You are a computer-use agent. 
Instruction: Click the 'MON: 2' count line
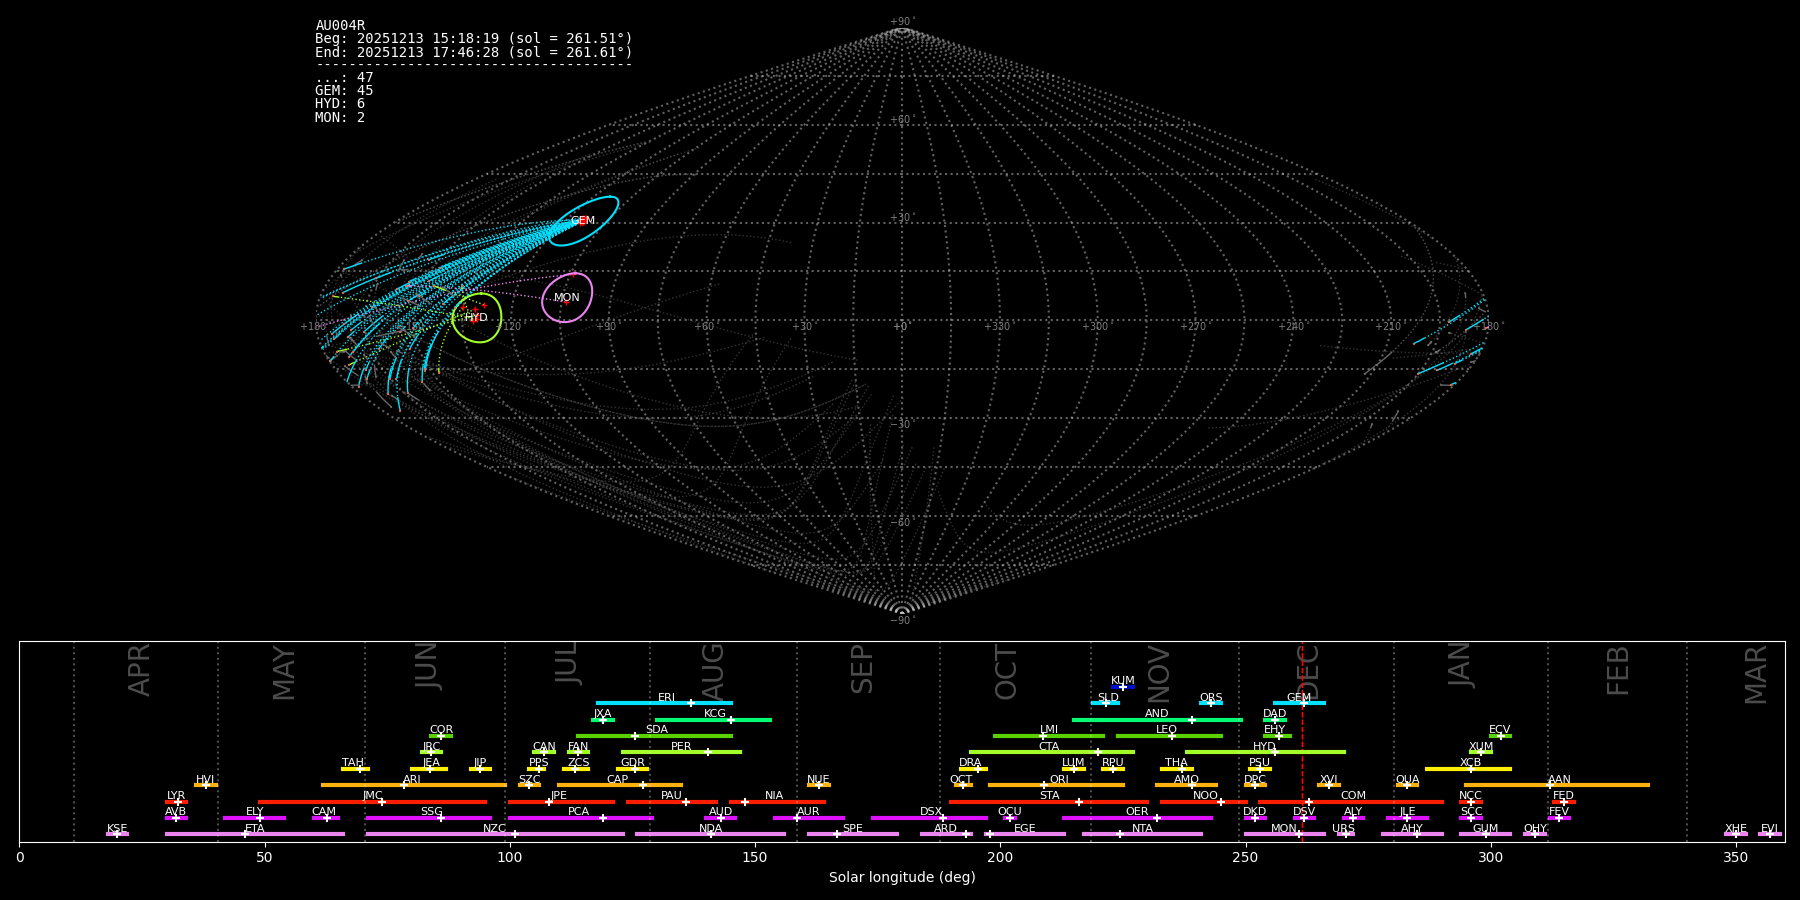click(x=340, y=118)
